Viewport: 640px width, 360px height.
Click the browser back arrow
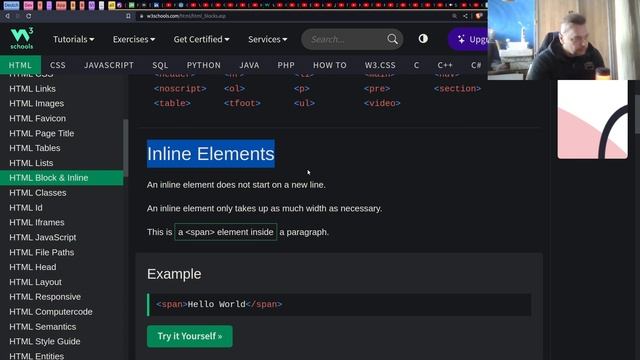pyautogui.click(x=7, y=16)
